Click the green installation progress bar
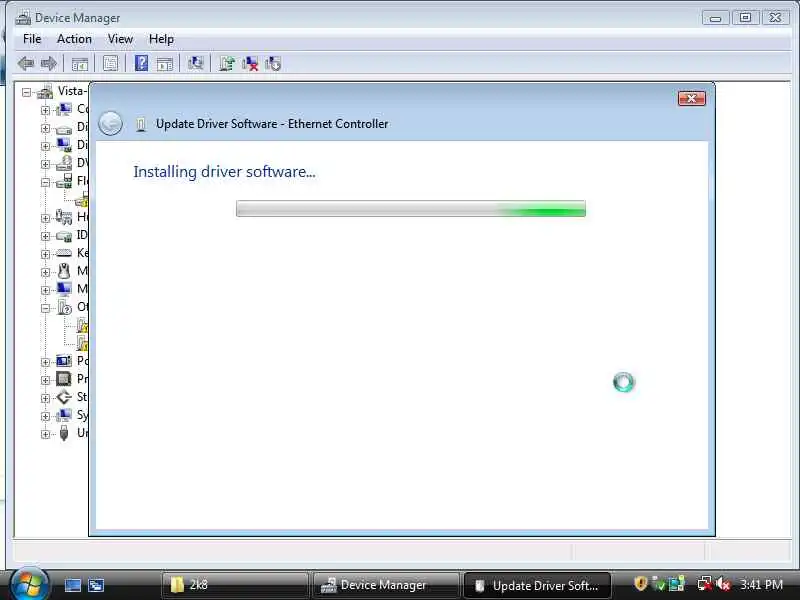Image resolution: width=800 pixels, height=600 pixels. [411, 208]
